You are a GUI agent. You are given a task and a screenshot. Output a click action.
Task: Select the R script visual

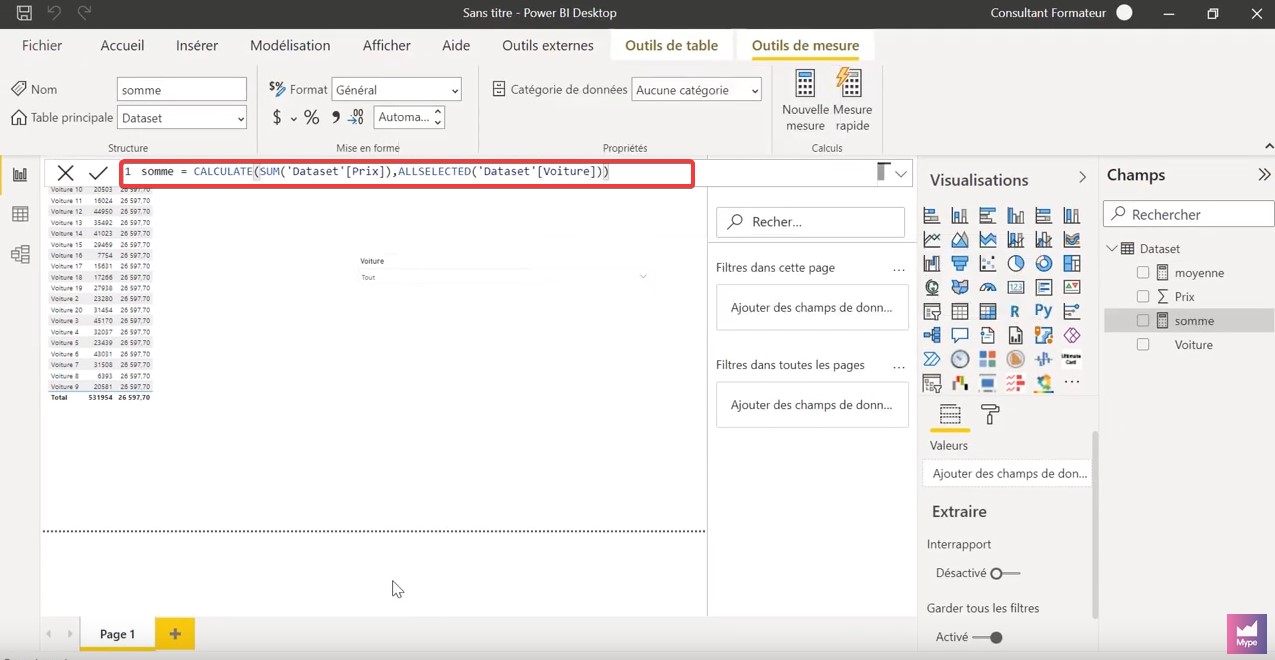[1016, 311]
